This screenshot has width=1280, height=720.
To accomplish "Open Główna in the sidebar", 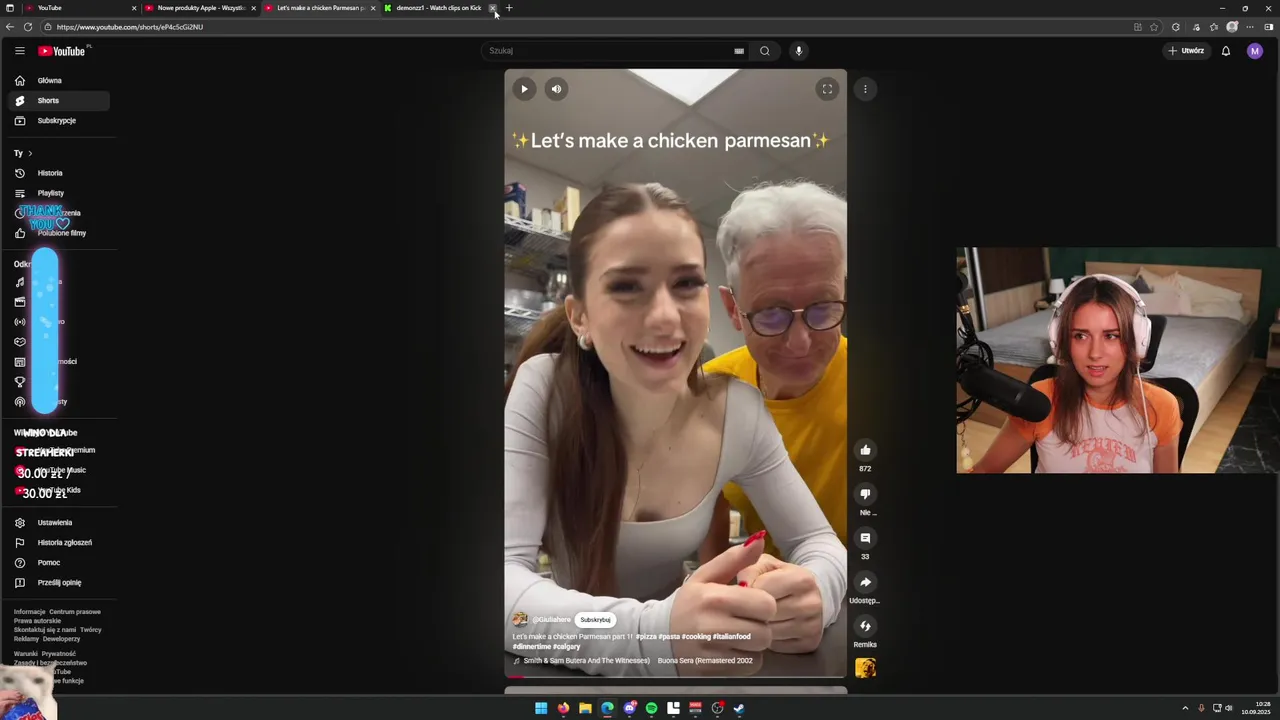I will (61, 80).
